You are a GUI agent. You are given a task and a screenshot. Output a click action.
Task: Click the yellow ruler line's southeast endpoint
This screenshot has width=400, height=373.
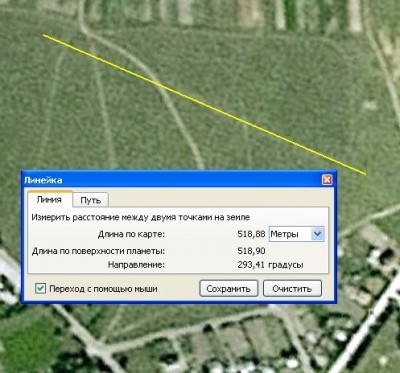[365, 174]
